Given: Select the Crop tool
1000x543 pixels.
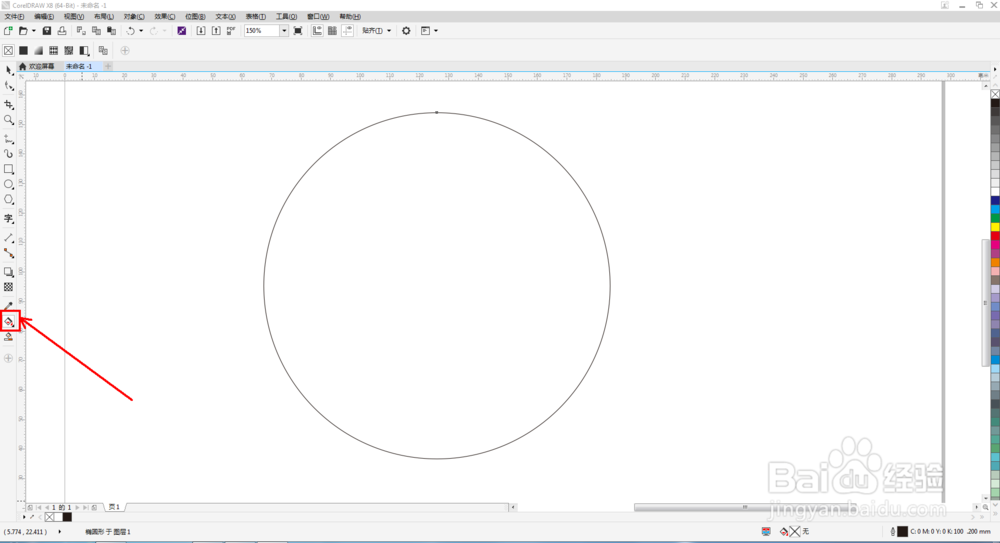Looking at the screenshot, I should [x=8, y=104].
